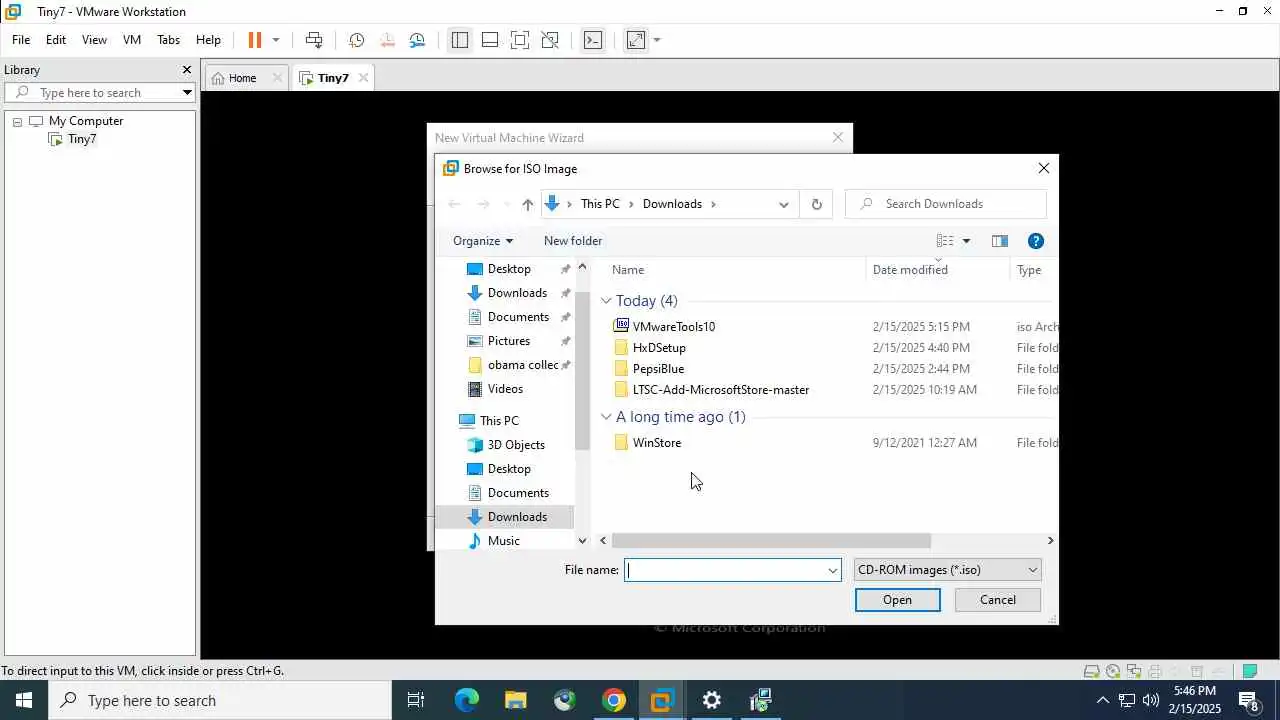Open Settings gear from the taskbar
Viewport: 1280px width, 720px height.
pyautogui.click(x=711, y=701)
